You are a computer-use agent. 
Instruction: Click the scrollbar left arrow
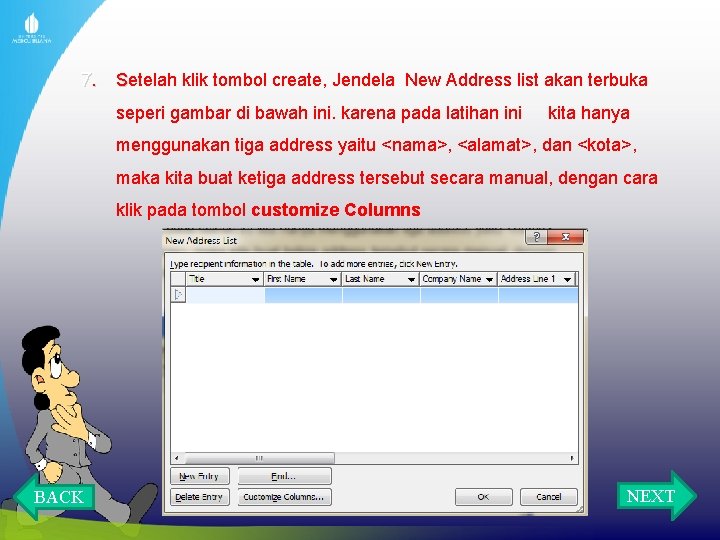(x=177, y=458)
